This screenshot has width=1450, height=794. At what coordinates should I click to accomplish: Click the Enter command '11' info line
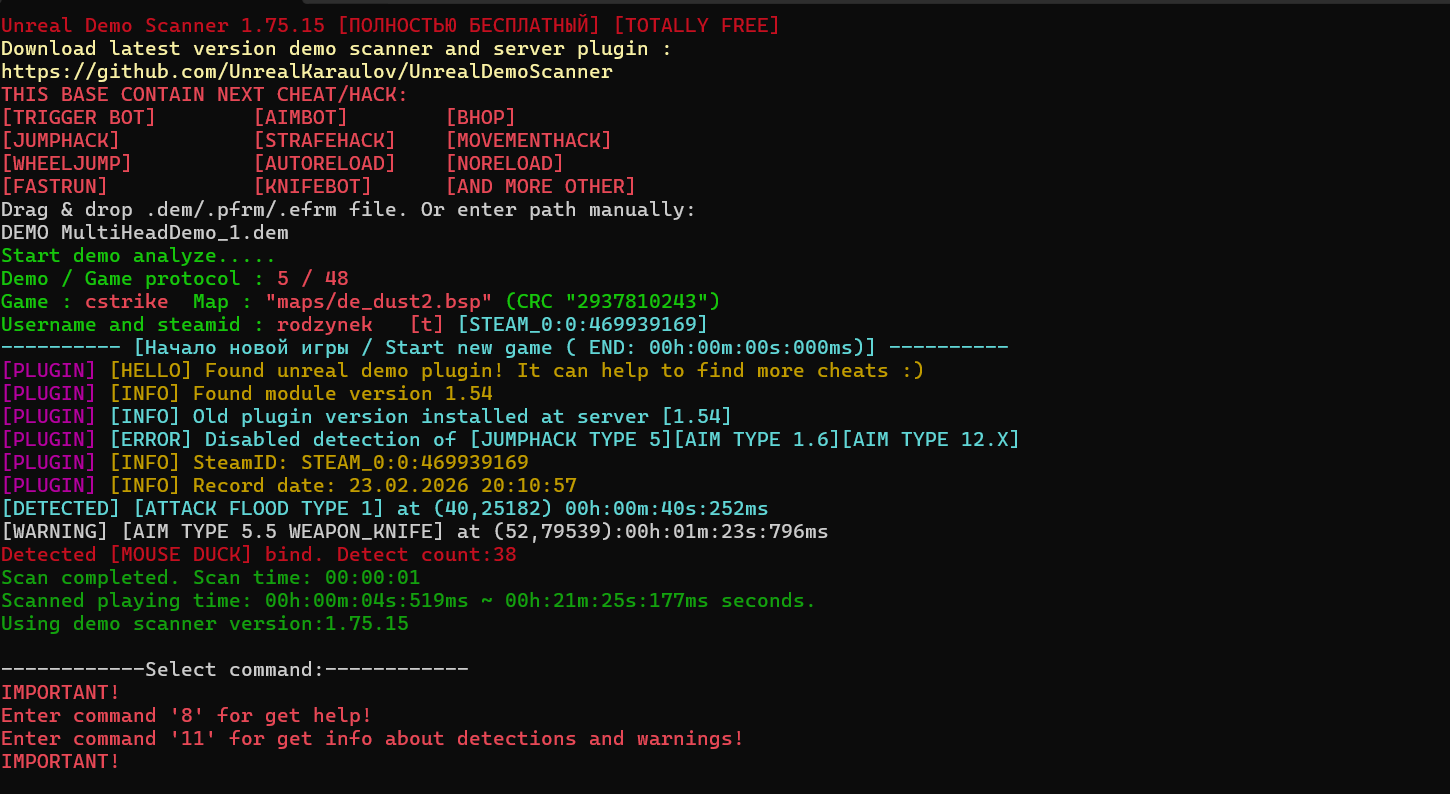coord(372,739)
